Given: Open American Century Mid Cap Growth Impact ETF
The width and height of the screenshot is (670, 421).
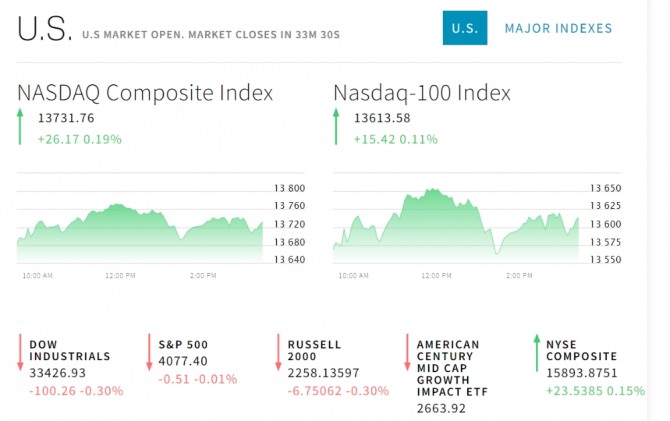Looking at the screenshot, I should (x=452, y=368).
